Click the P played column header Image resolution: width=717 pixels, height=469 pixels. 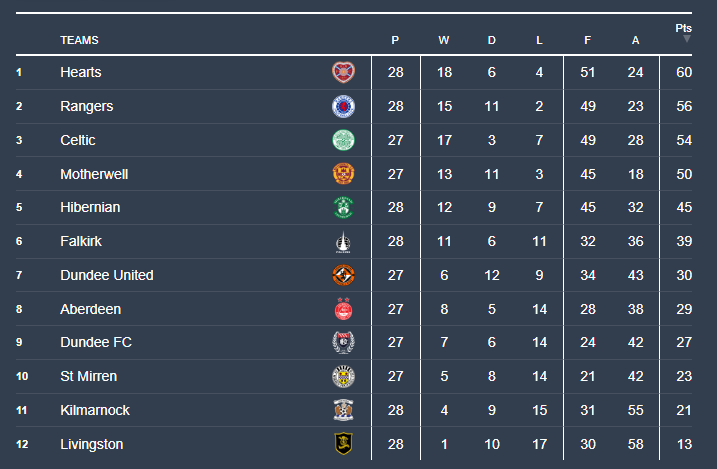(x=395, y=41)
